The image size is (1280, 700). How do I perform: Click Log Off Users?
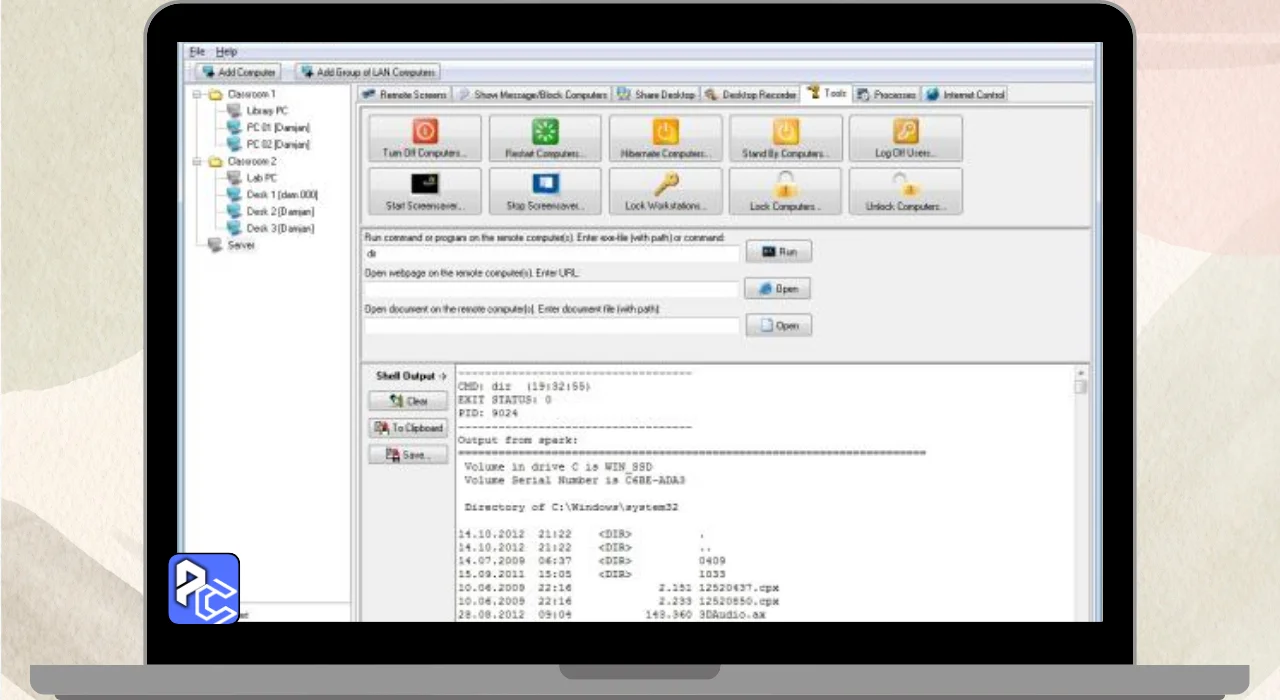point(906,138)
